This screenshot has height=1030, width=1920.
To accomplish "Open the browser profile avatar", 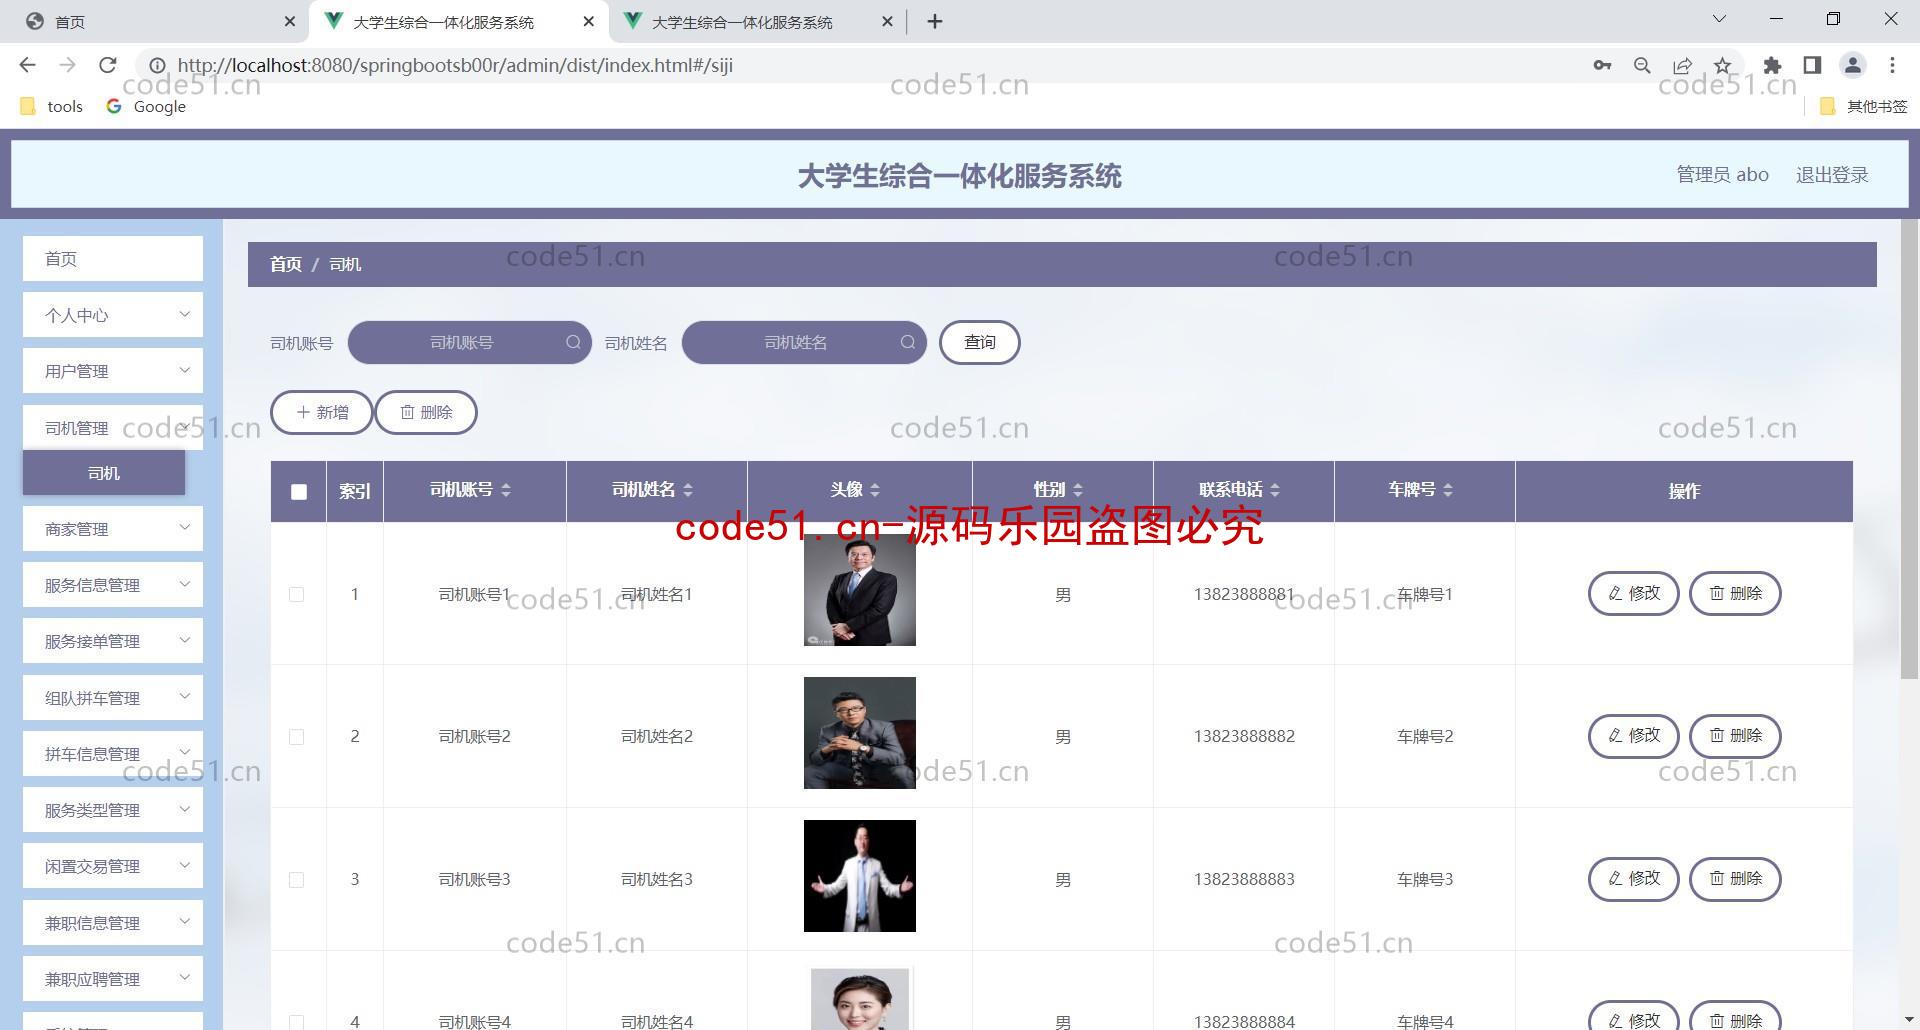I will pyautogui.click(x=1852, y=65).
